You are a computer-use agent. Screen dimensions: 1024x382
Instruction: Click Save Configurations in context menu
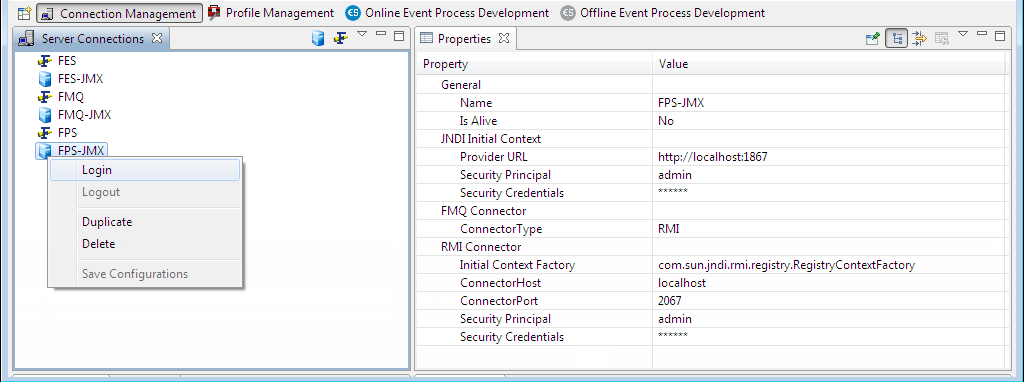coord(145,274)
